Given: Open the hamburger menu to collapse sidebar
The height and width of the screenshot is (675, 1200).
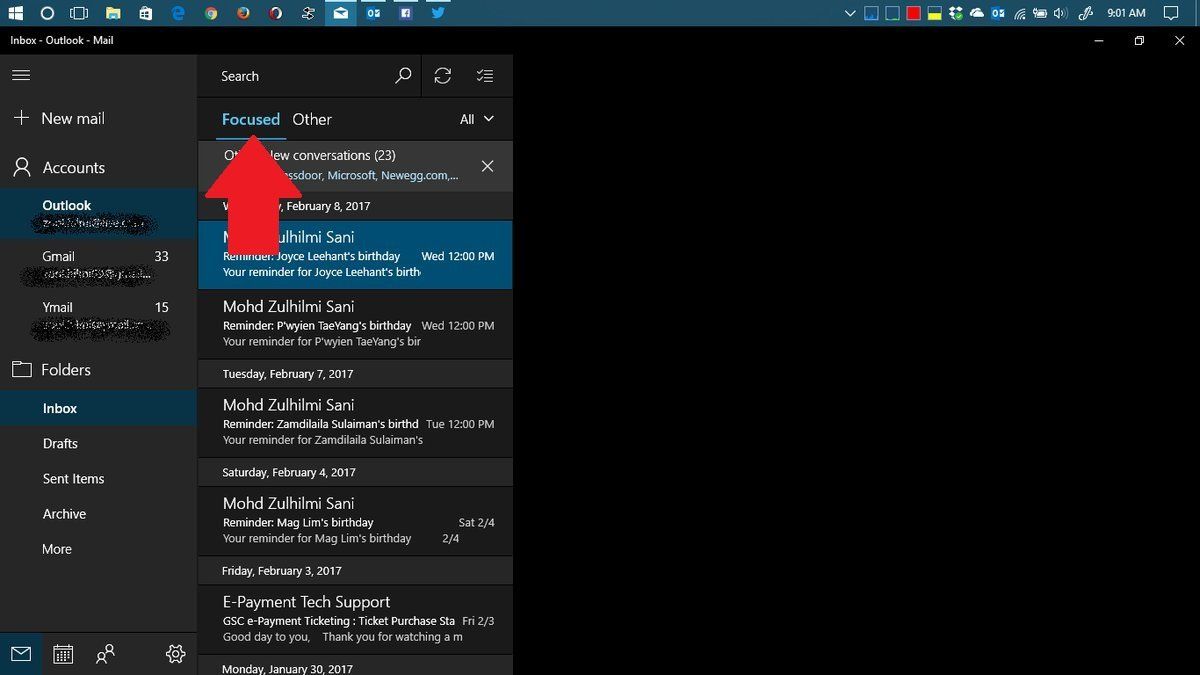Looking at the screenshot, I should tap(21, 74).
